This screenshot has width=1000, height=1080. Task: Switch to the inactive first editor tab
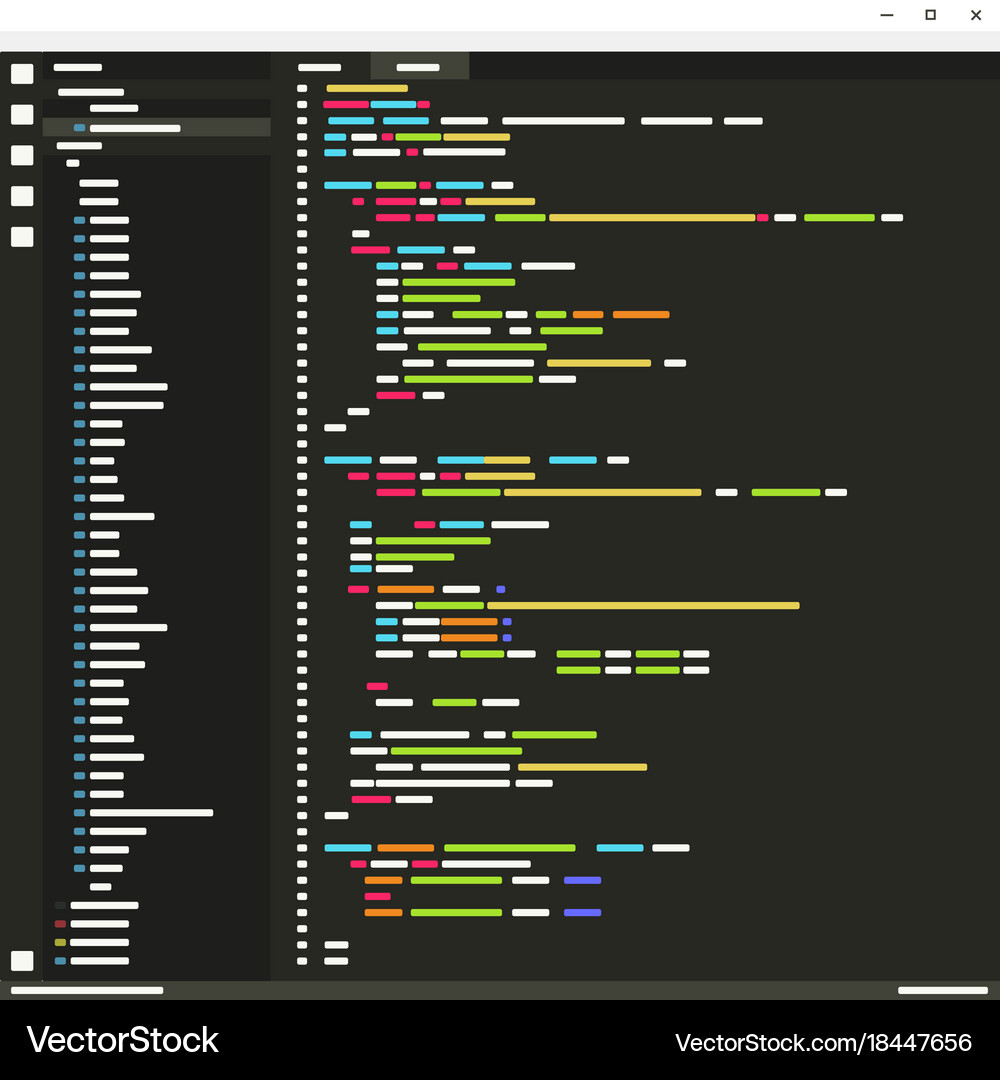(320, 68)
